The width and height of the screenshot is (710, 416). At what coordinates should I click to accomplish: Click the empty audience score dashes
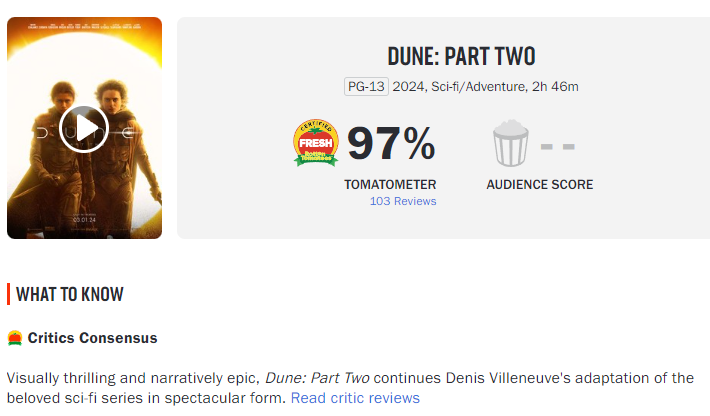tap(558, 147)
